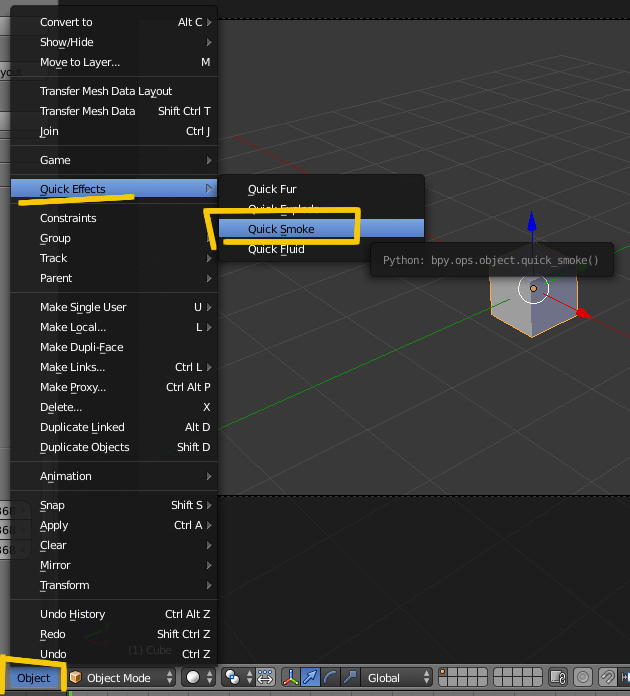The height and width of the screenshot is (696, 630).
Task: Toggle the 3D manipulator axes icon
Action: [x=291, y=677]
